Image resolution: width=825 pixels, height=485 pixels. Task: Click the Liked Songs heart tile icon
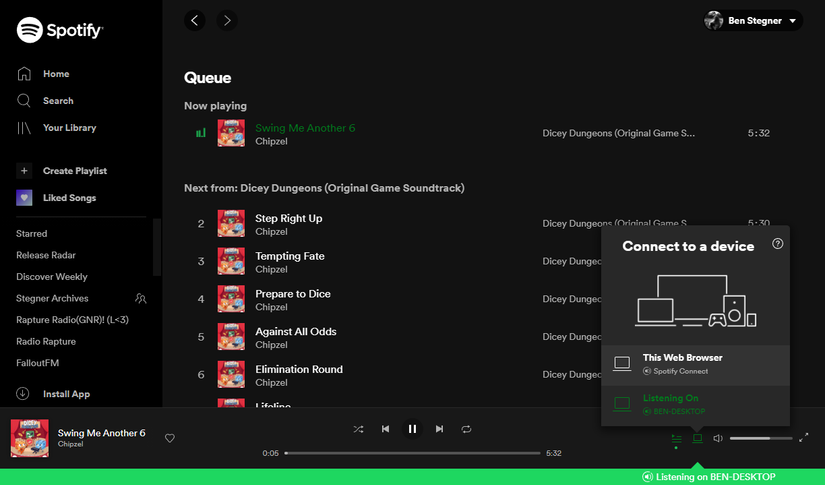(x=24, y=198)
